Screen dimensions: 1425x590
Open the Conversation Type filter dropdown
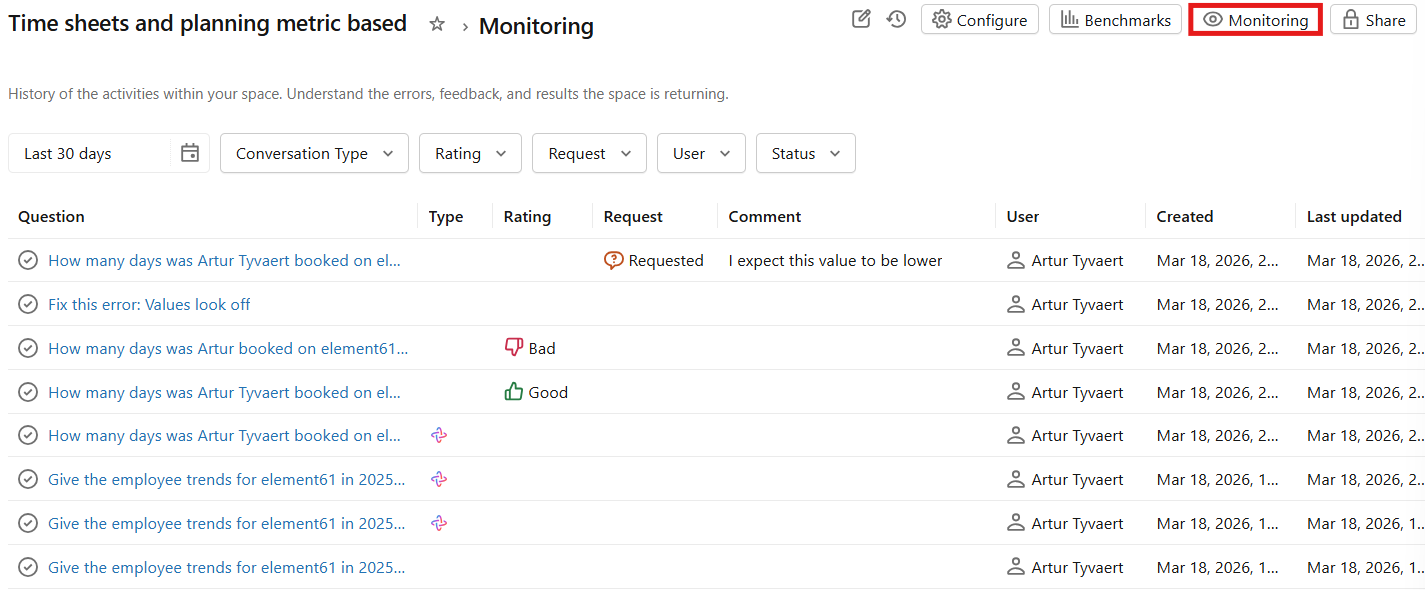[x=314, y=152]
